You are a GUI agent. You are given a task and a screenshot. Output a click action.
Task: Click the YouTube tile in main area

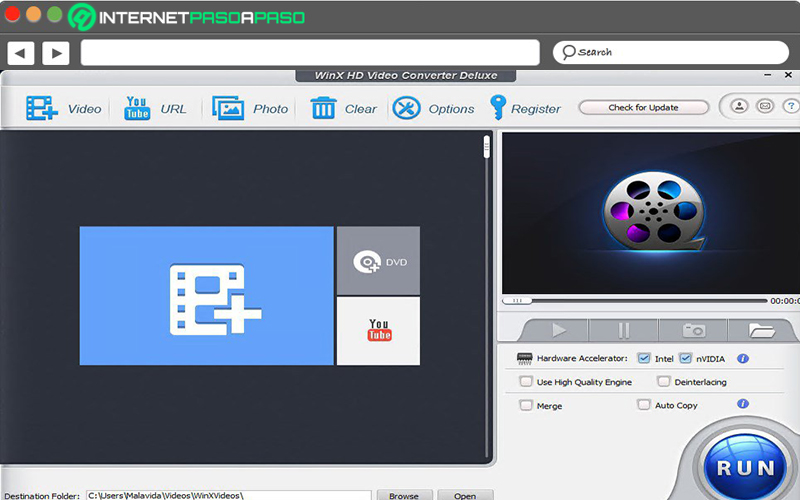379,331
